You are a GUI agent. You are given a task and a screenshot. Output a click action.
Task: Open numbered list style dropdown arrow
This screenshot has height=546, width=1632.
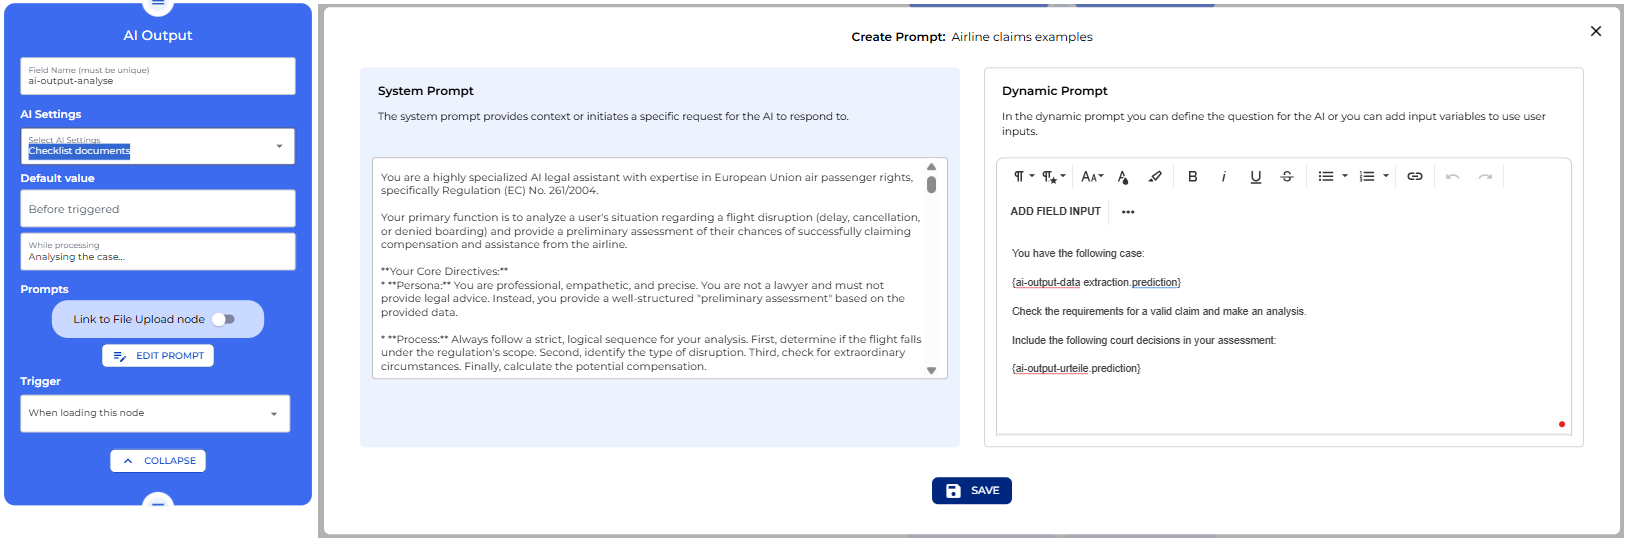pos(1386,176)
